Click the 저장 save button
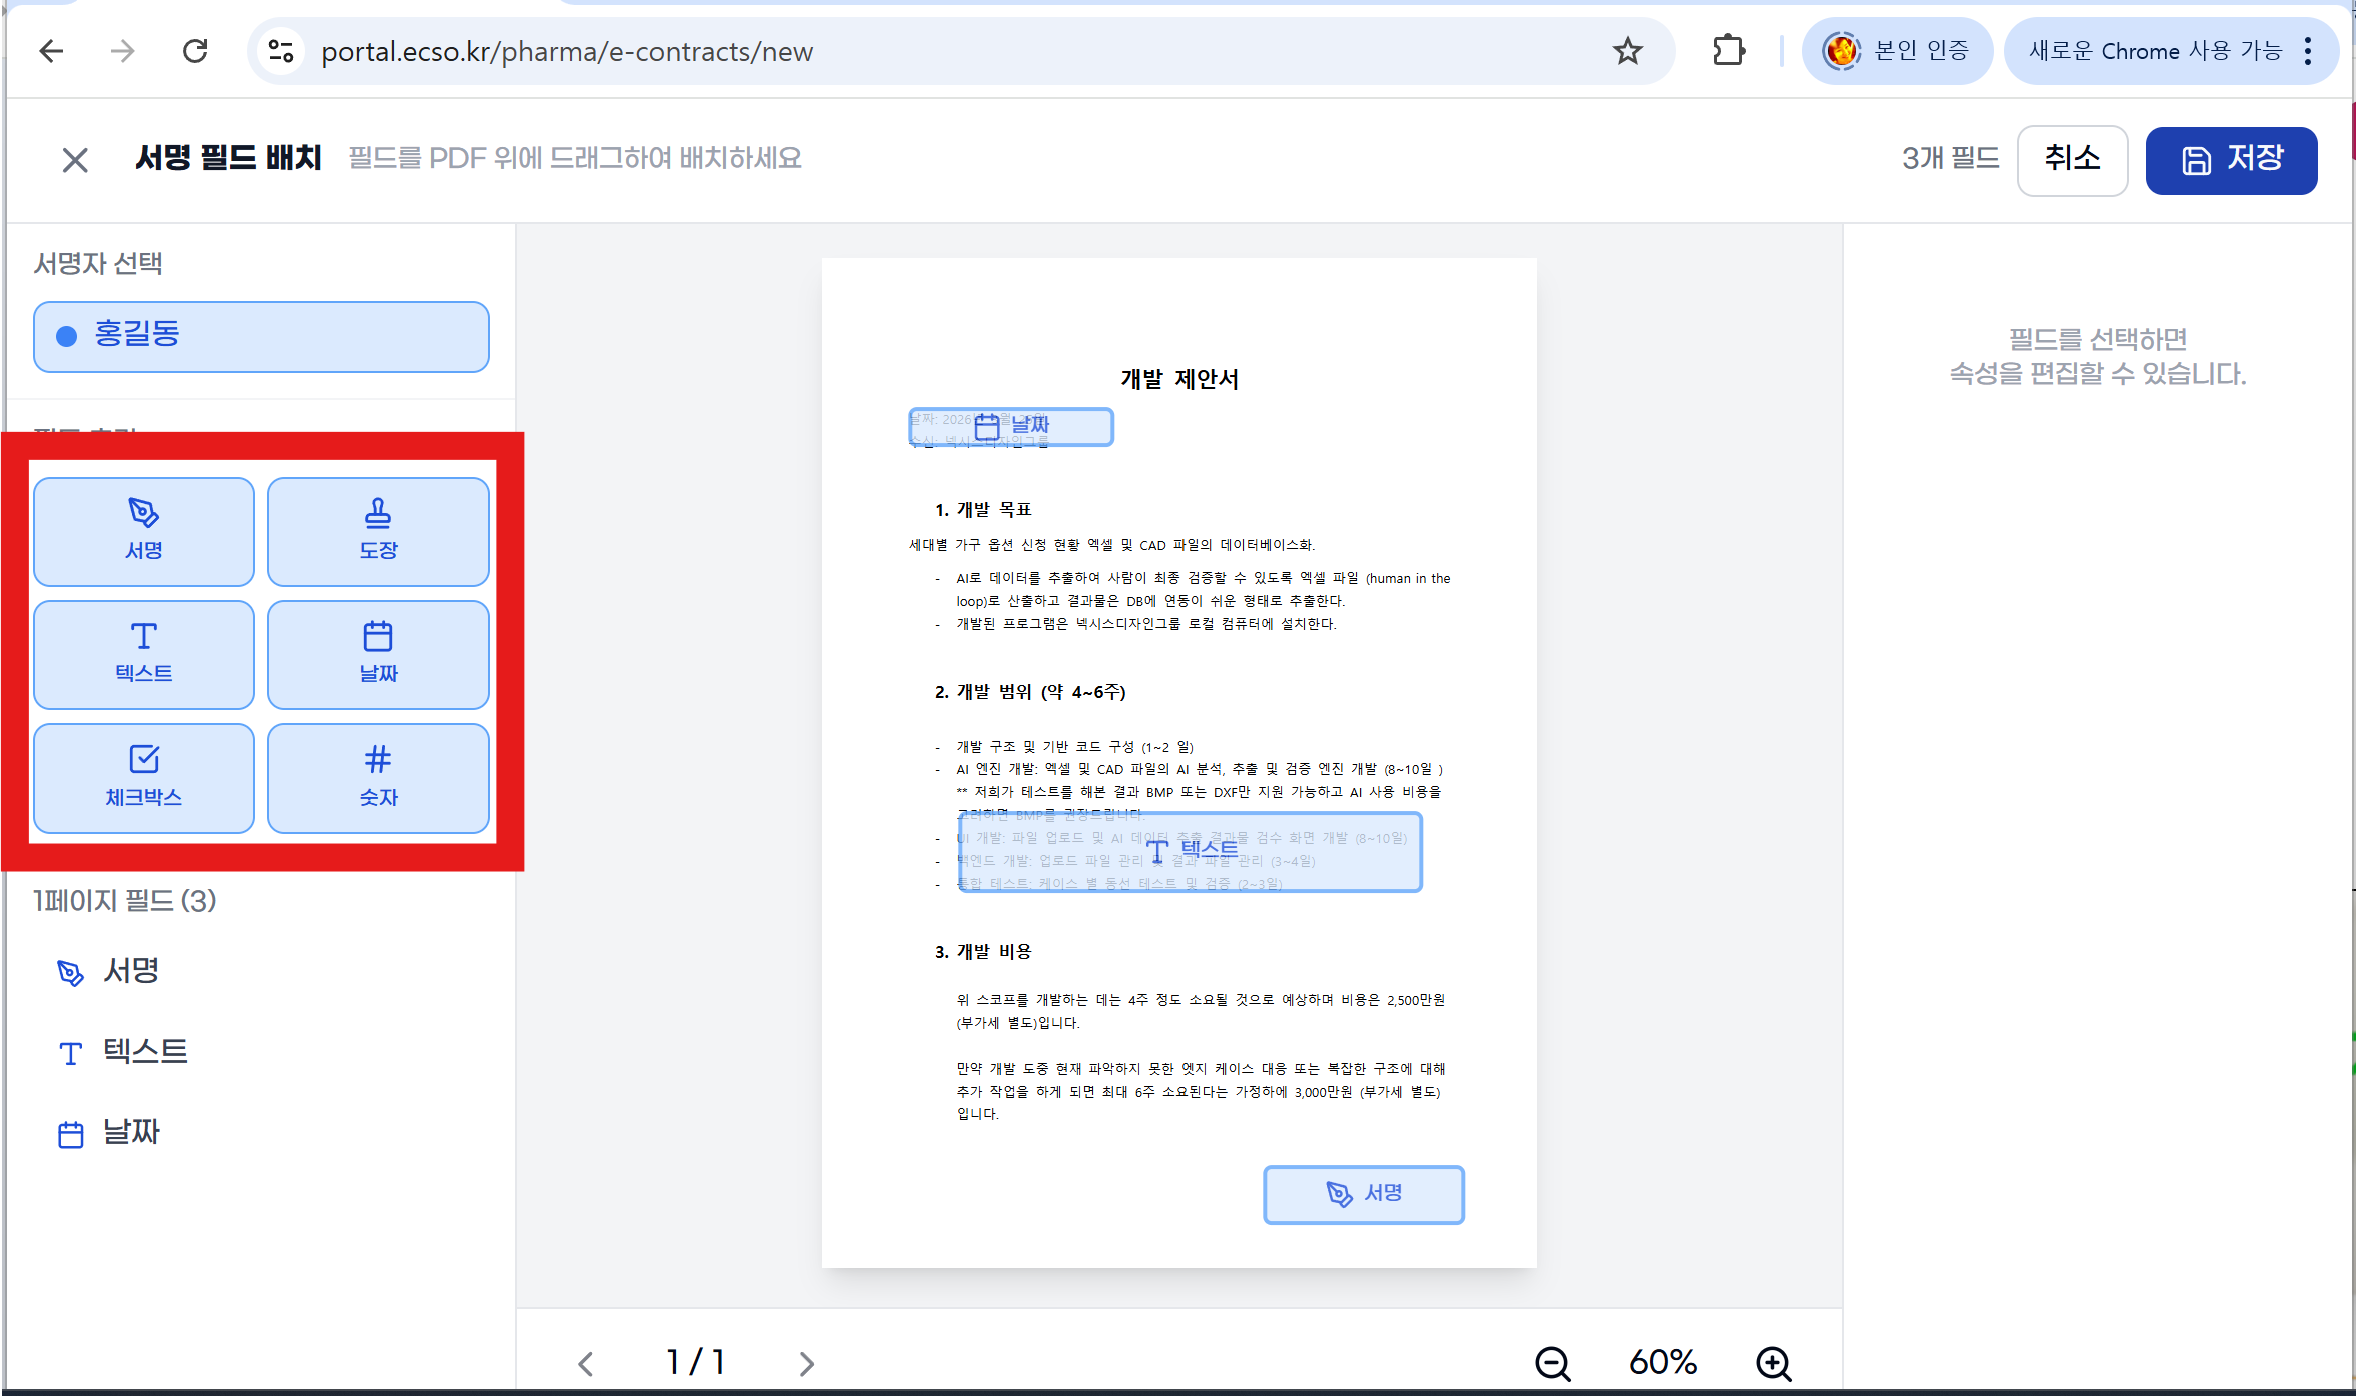The image size is (2356, 1396). pos(2230,160)
